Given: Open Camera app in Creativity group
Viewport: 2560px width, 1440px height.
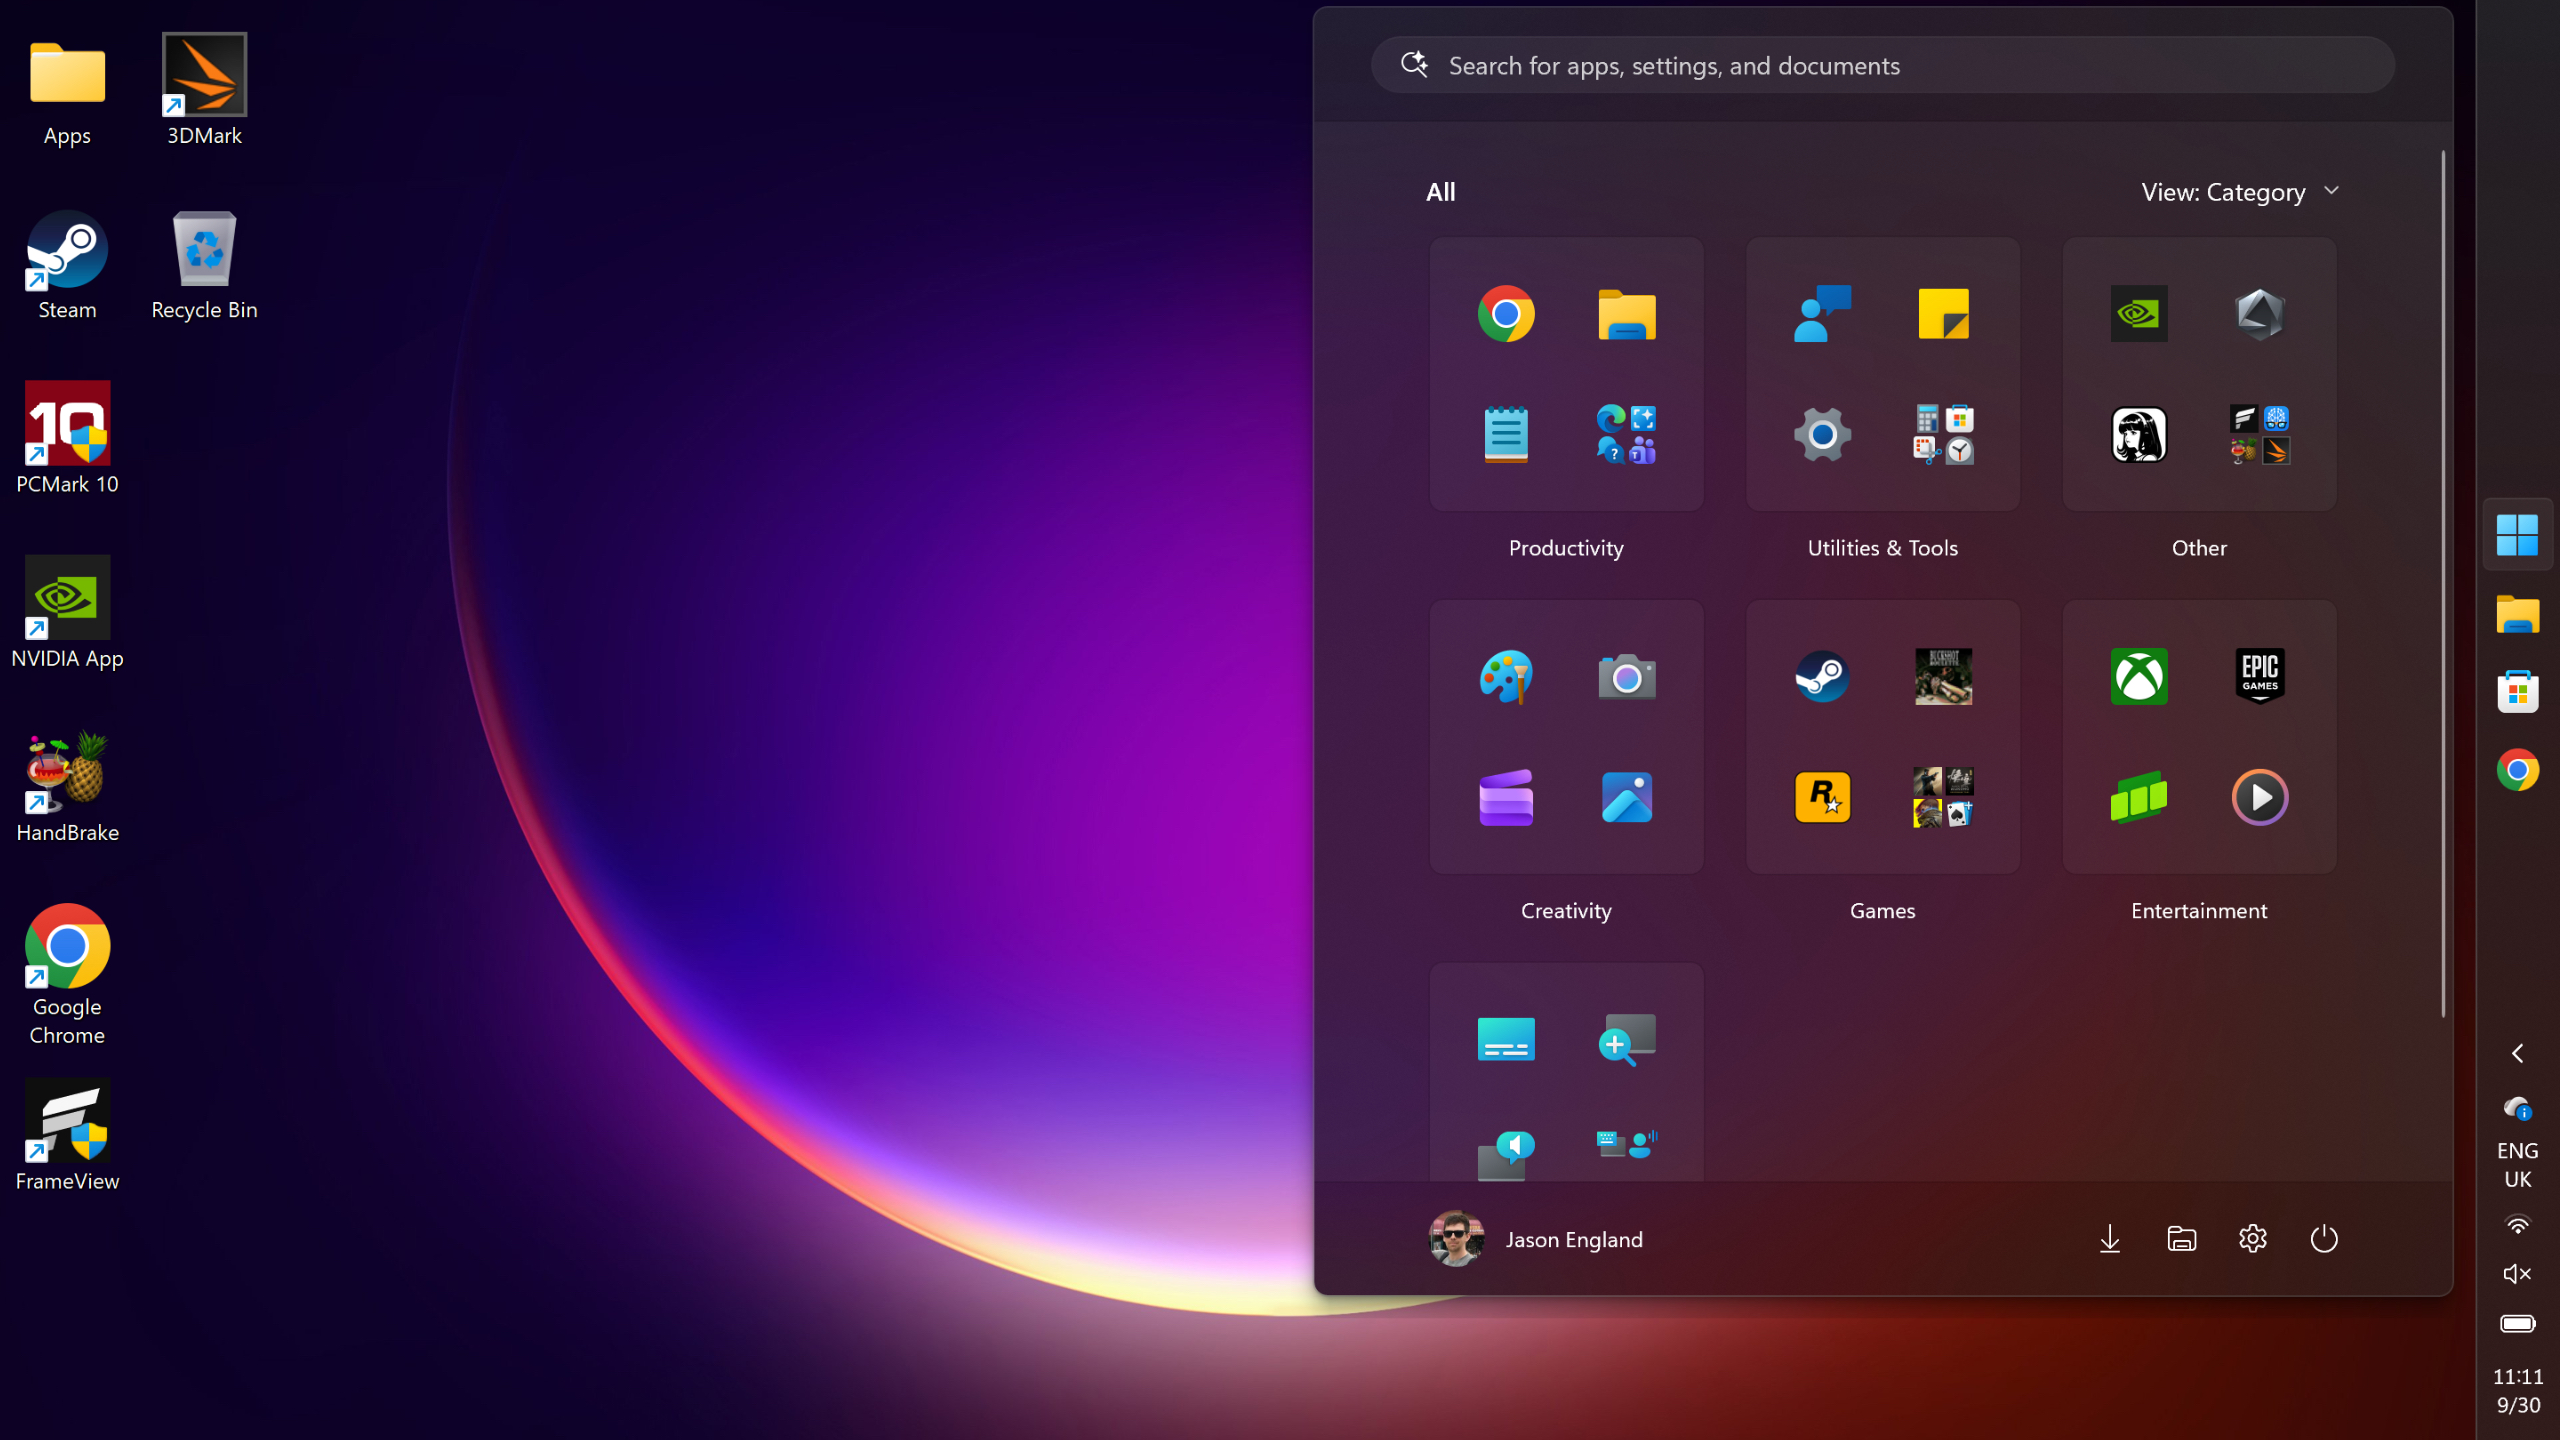Looking at the screenshot, I should pos(1627,677).
